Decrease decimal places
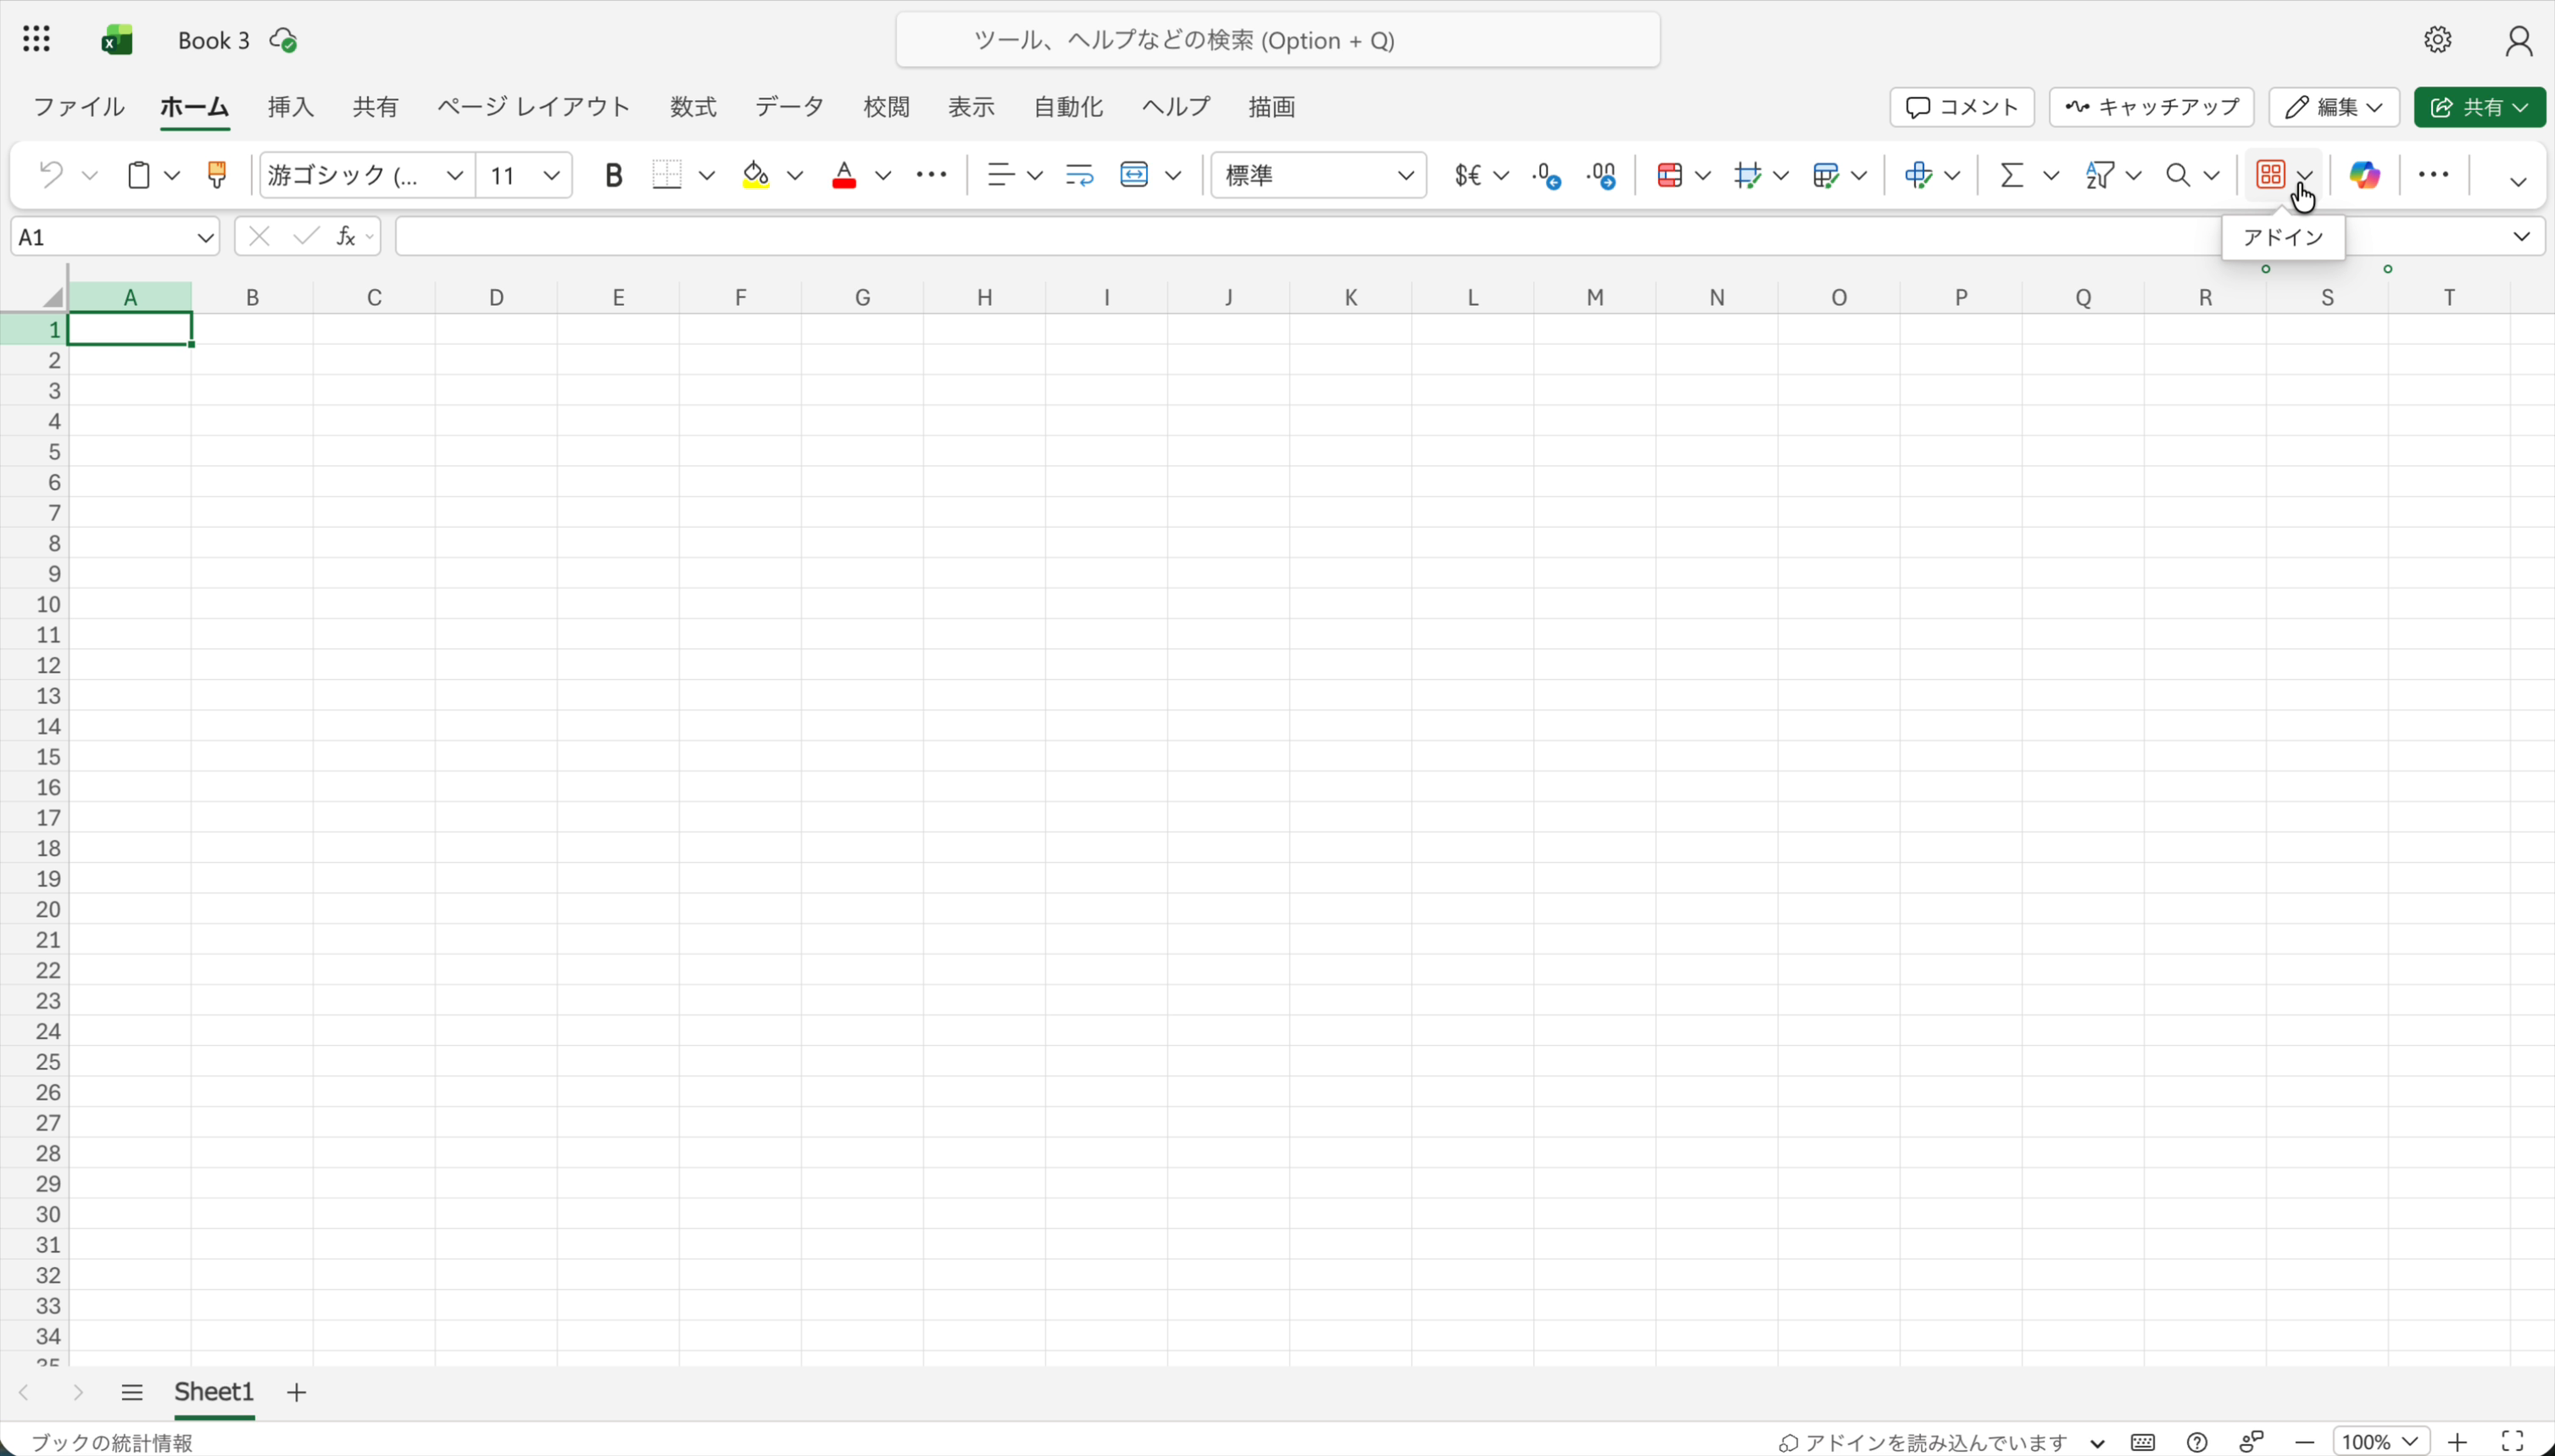This screenshot has width=2555, height=1456. 1545,174
